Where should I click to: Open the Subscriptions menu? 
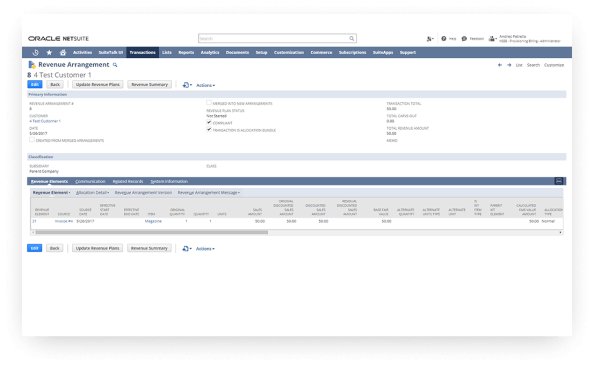pyautogui.click(x=352, y=53)
